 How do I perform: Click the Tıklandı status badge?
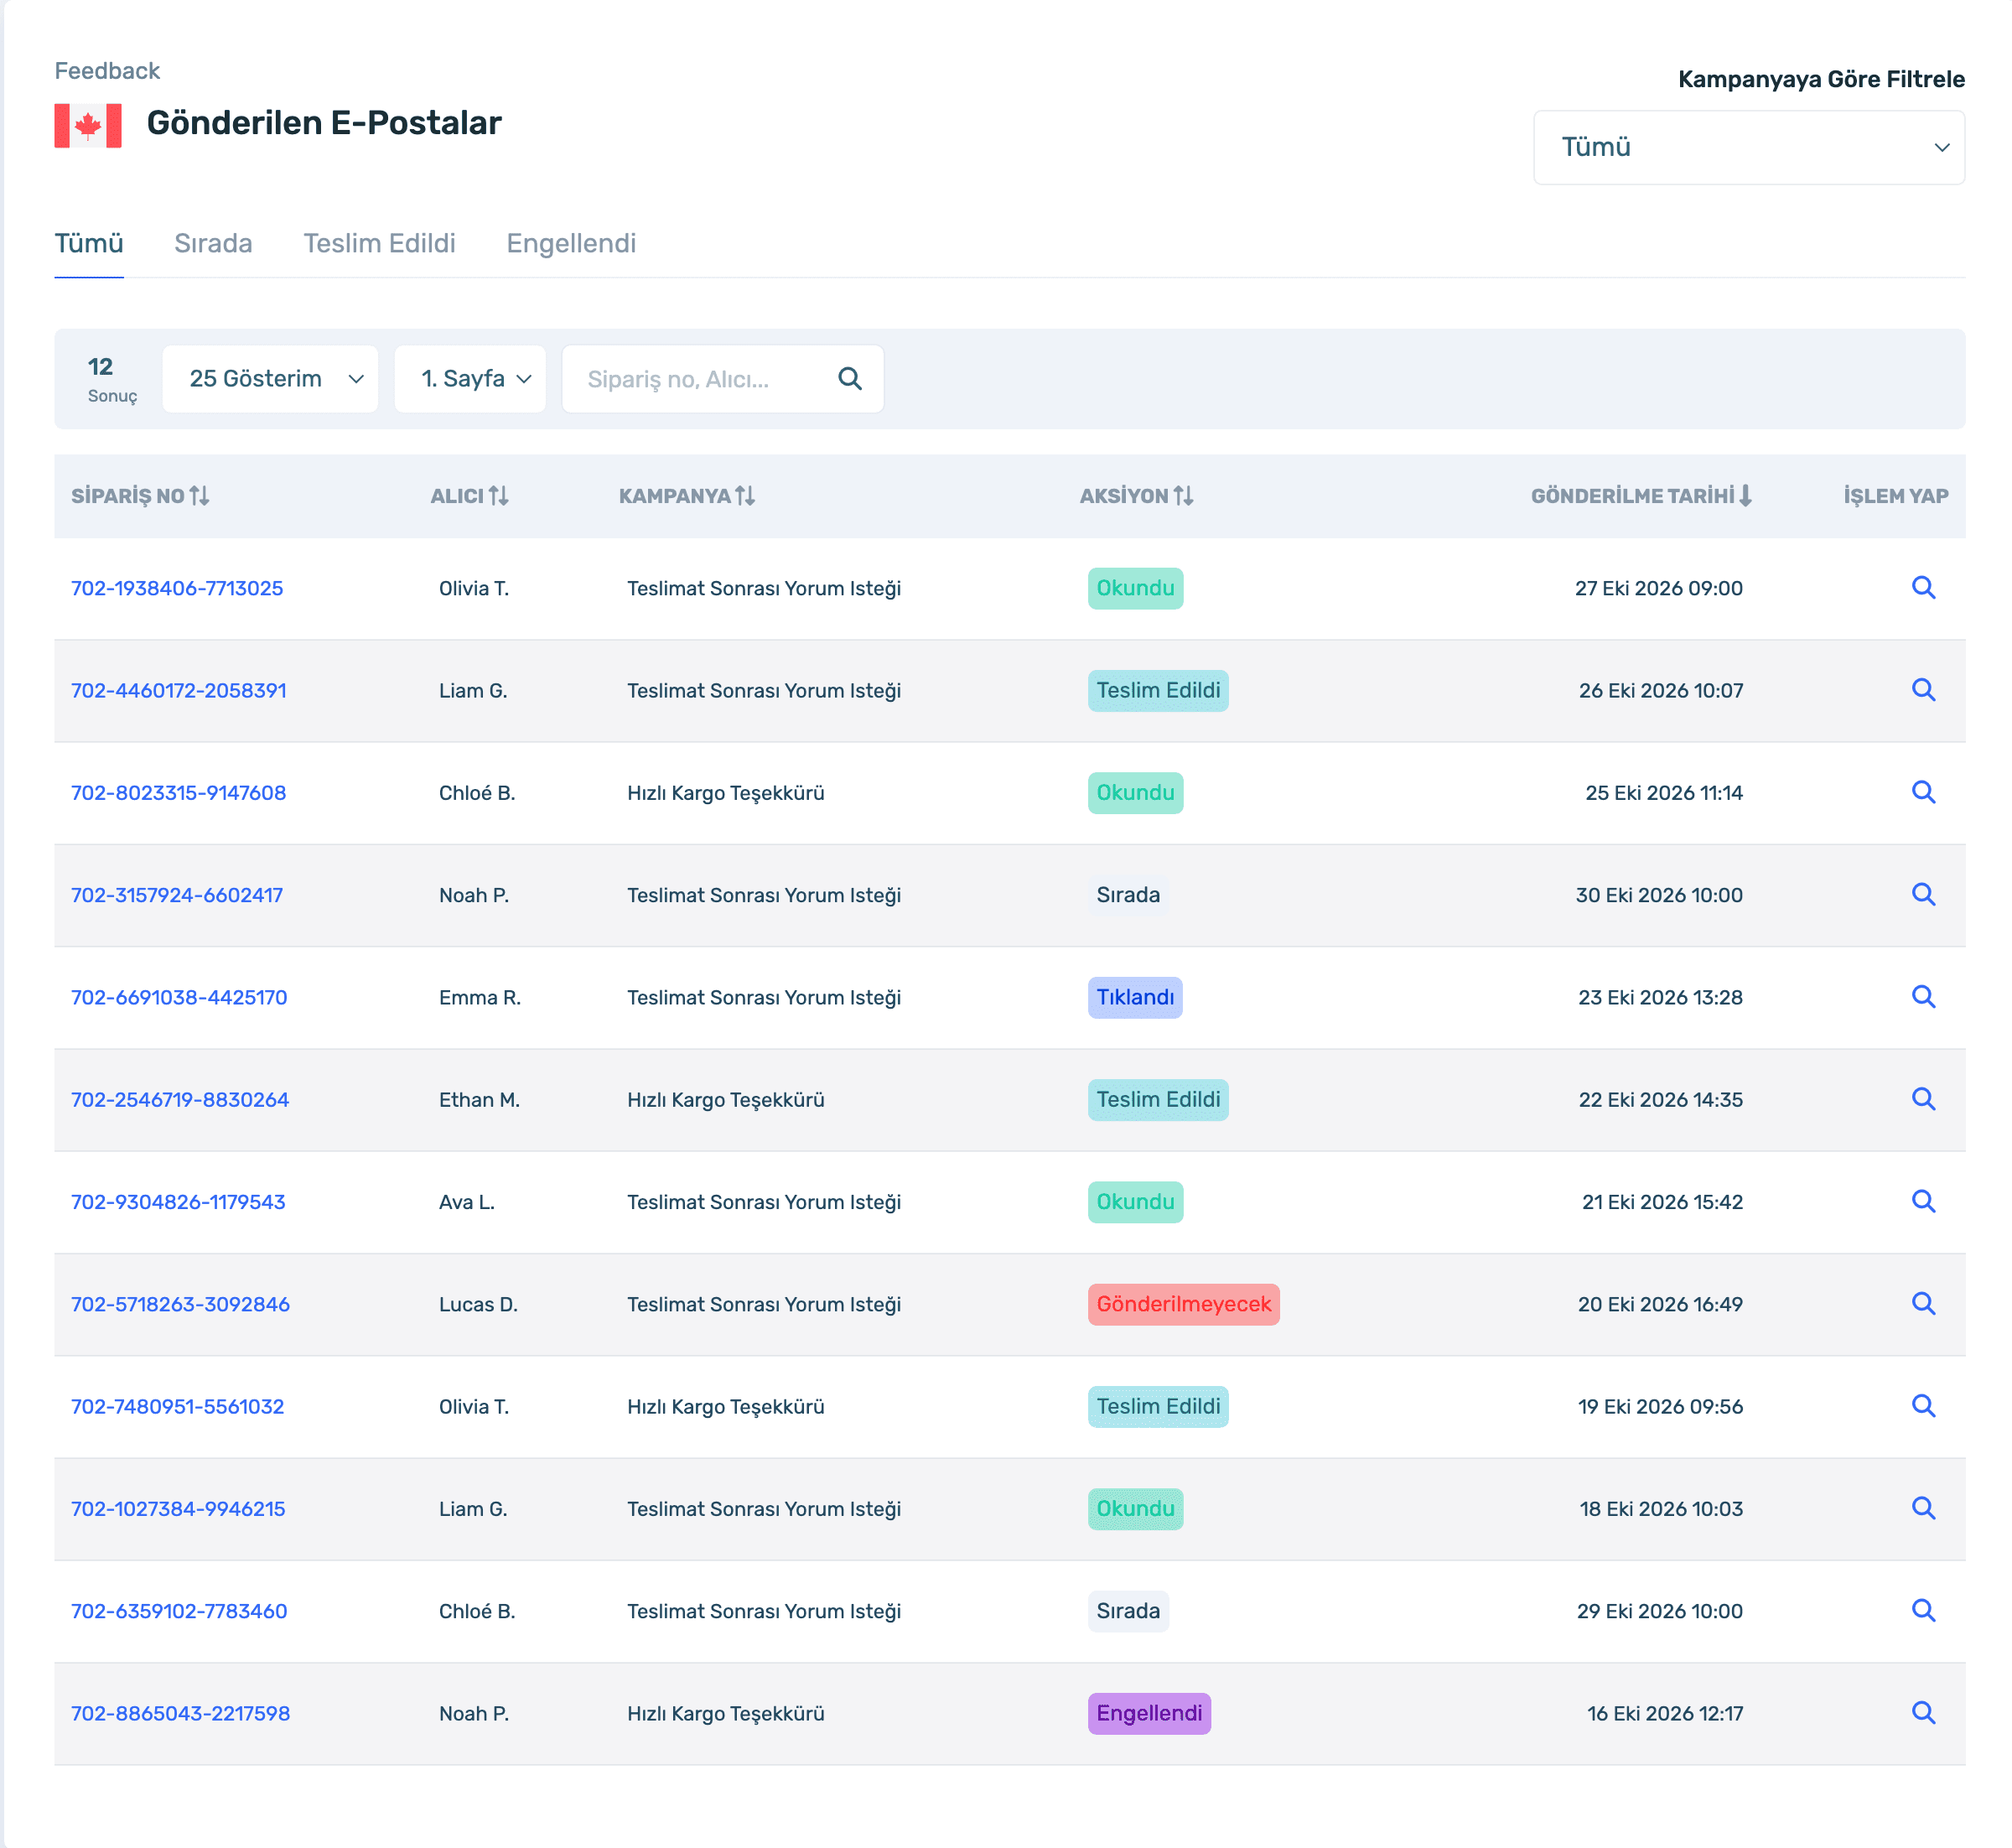(x=1135, y=997)
